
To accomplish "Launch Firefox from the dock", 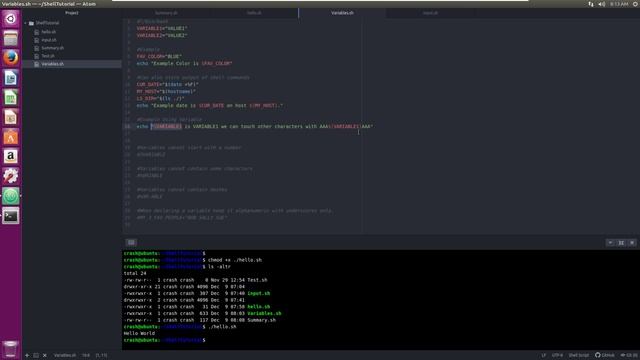I will click(x=11, y=58).
